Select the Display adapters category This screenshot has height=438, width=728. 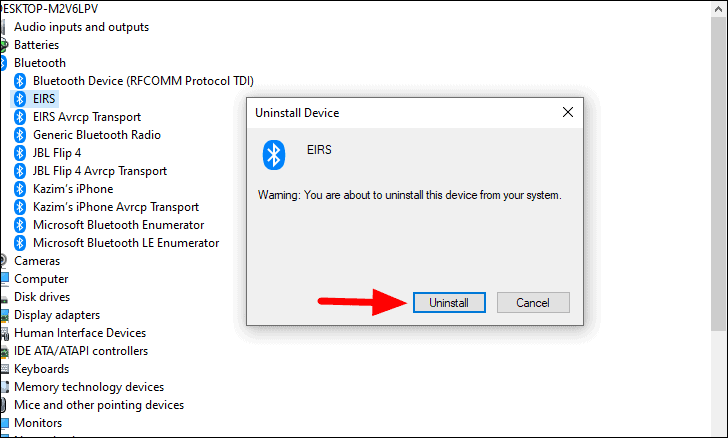57,315
